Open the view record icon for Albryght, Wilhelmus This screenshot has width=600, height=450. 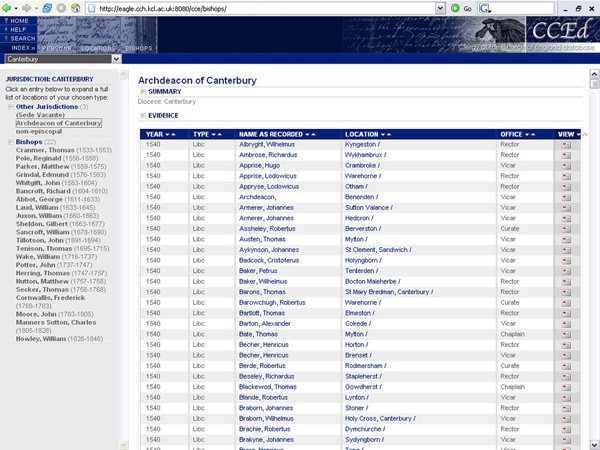(566, 146)
